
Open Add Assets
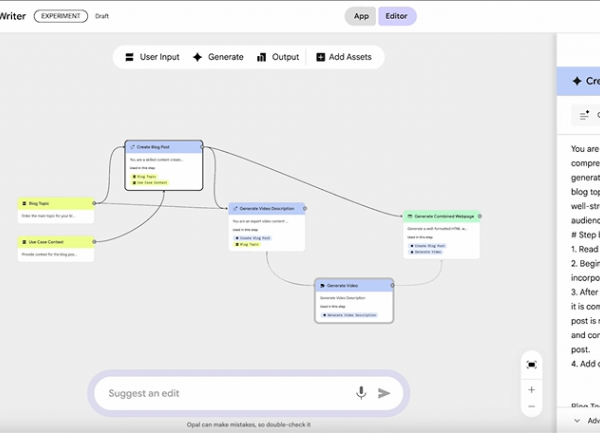[x=344, y=57]
